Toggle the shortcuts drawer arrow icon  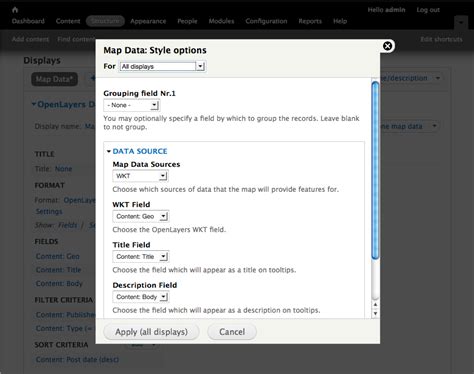click(x=461, y=22)
